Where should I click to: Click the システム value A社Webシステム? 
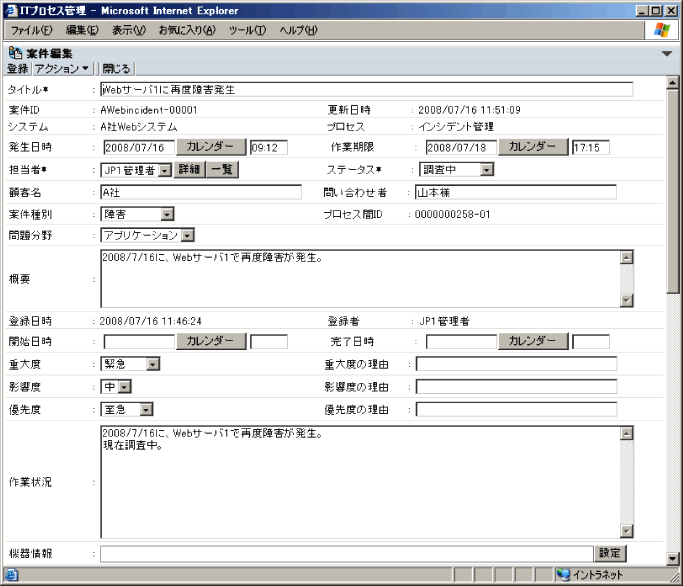point(139,127)
